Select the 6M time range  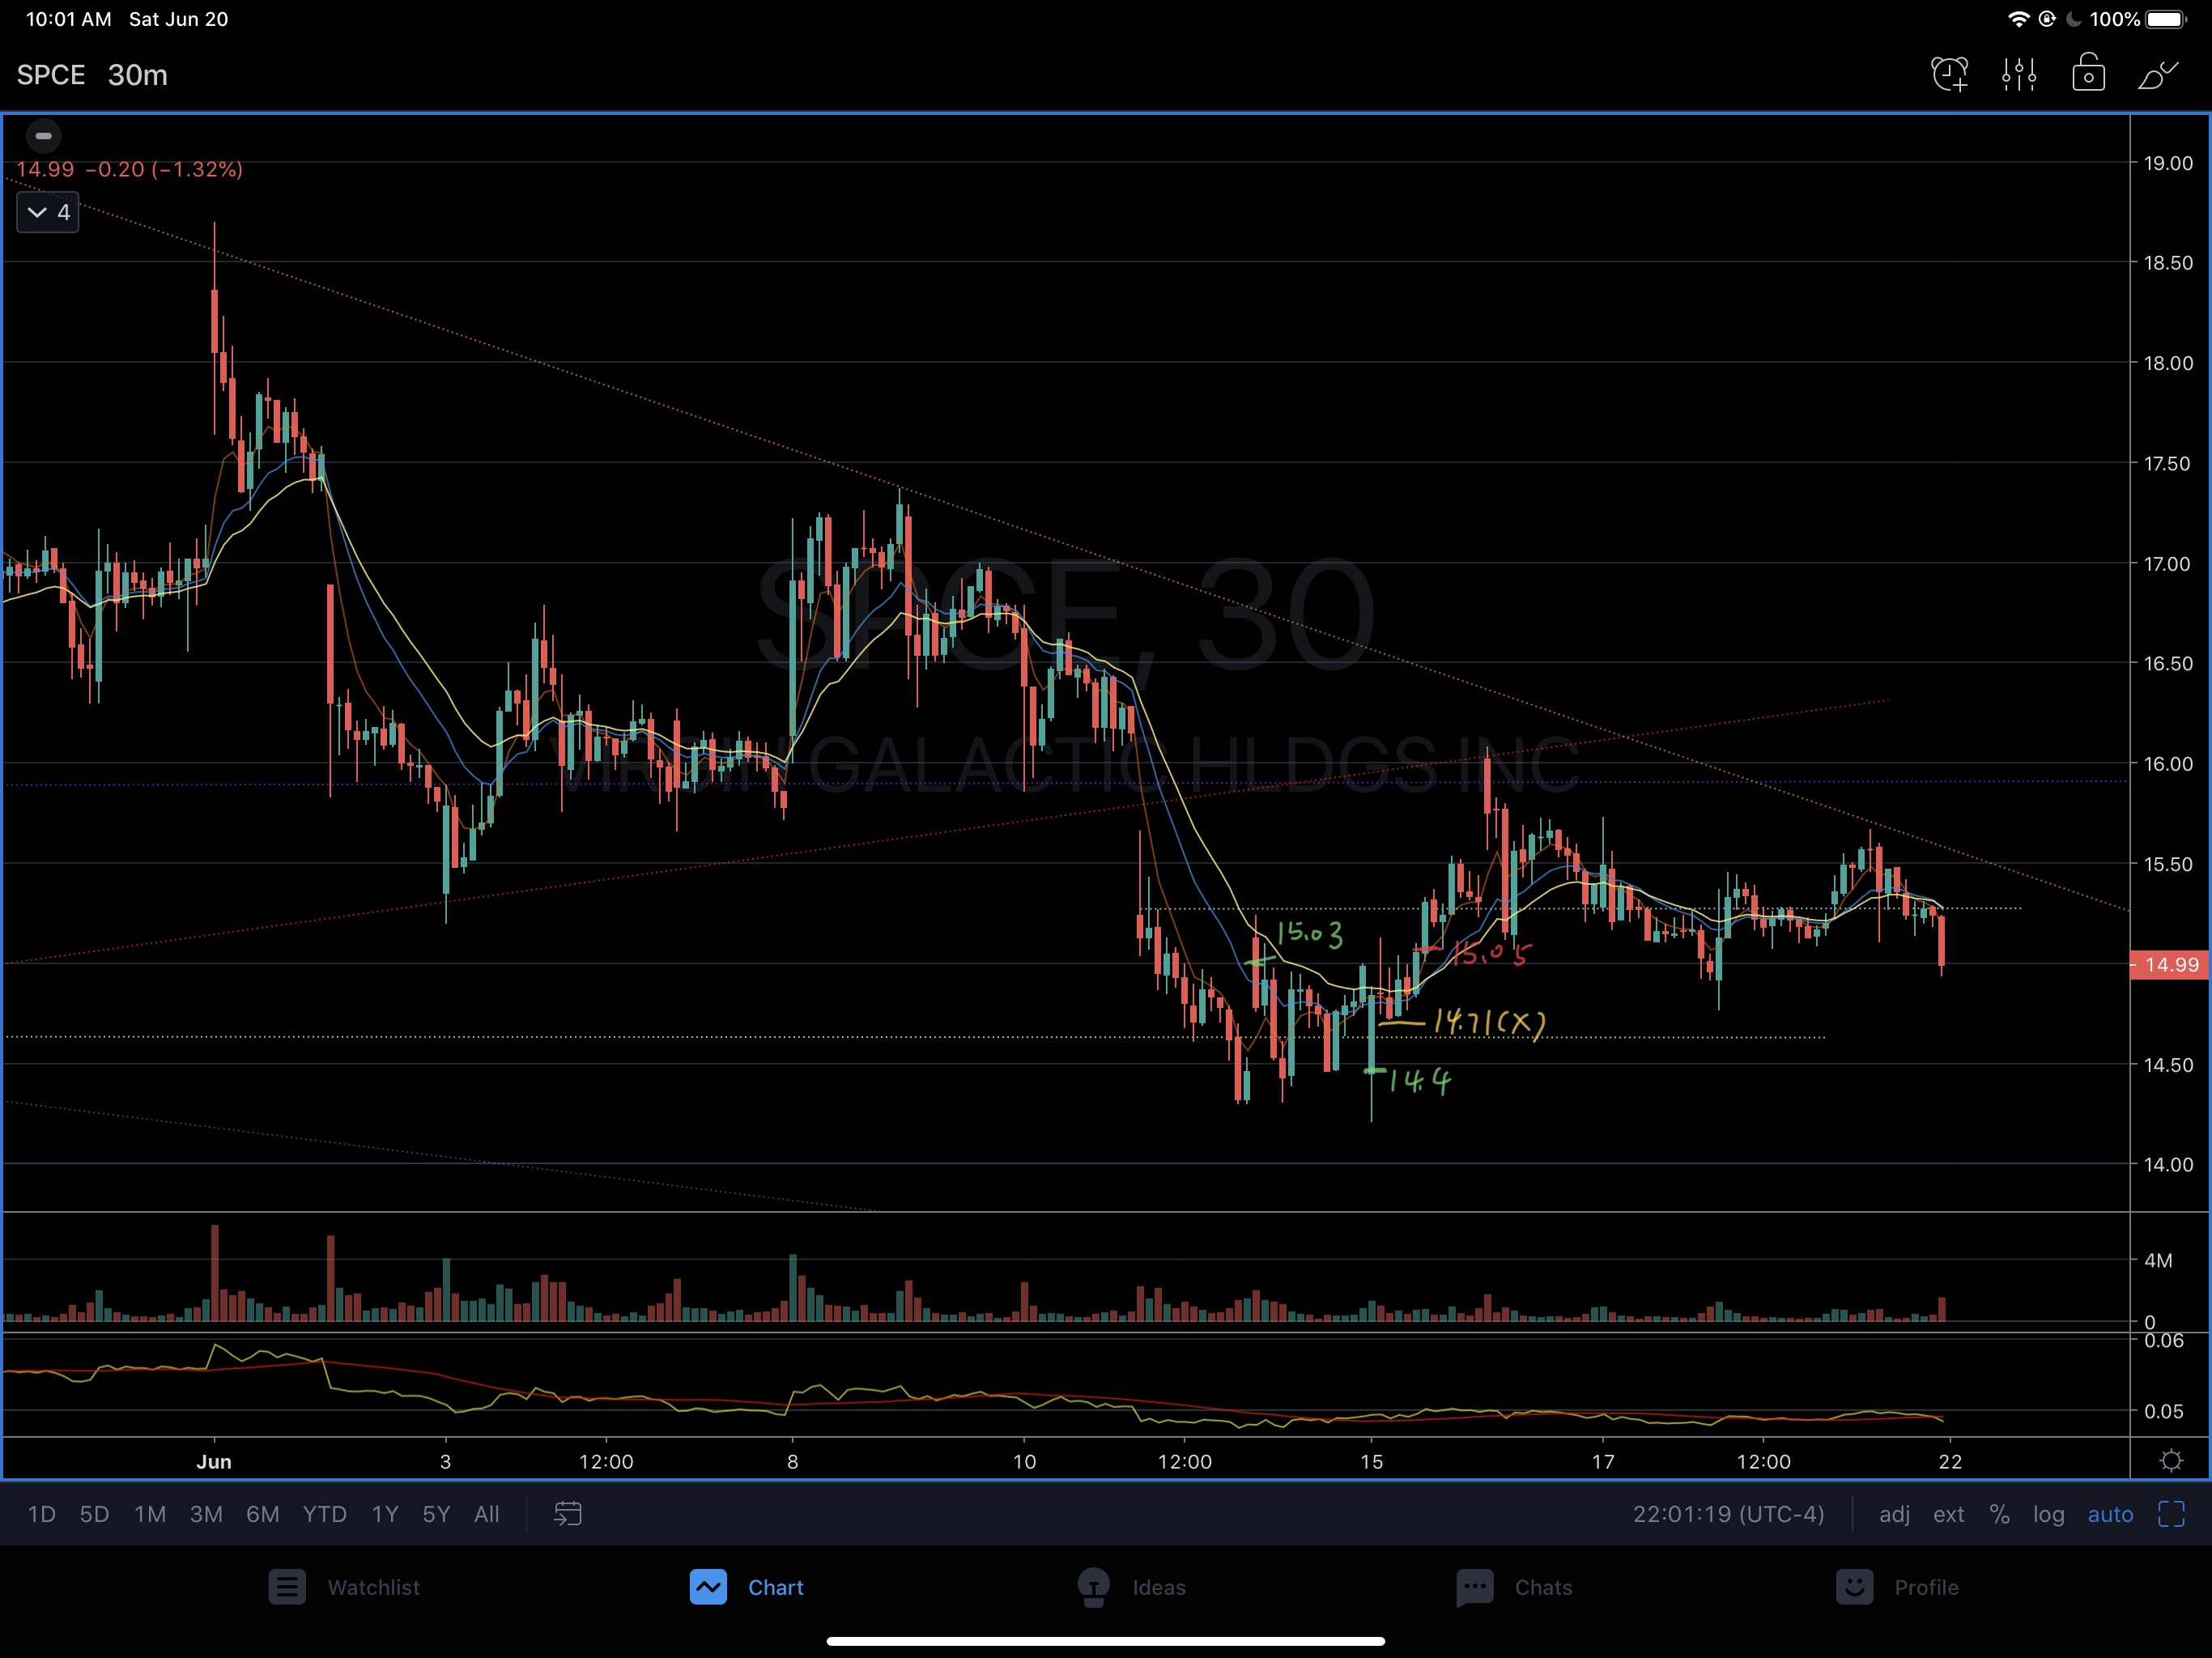click(262, 1514)
